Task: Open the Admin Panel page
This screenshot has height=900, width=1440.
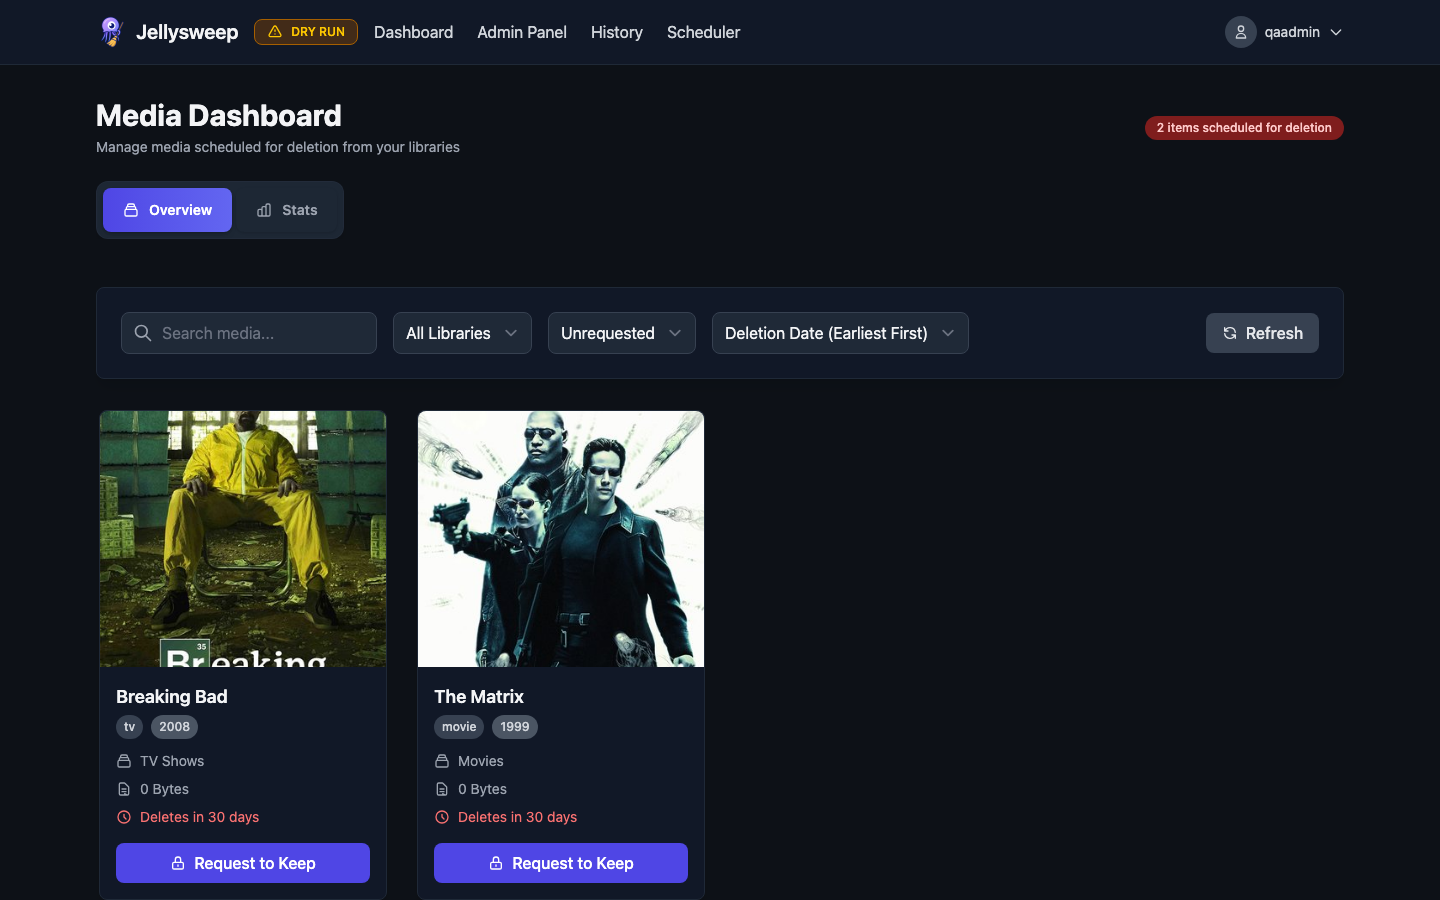Action: (522, 32)
